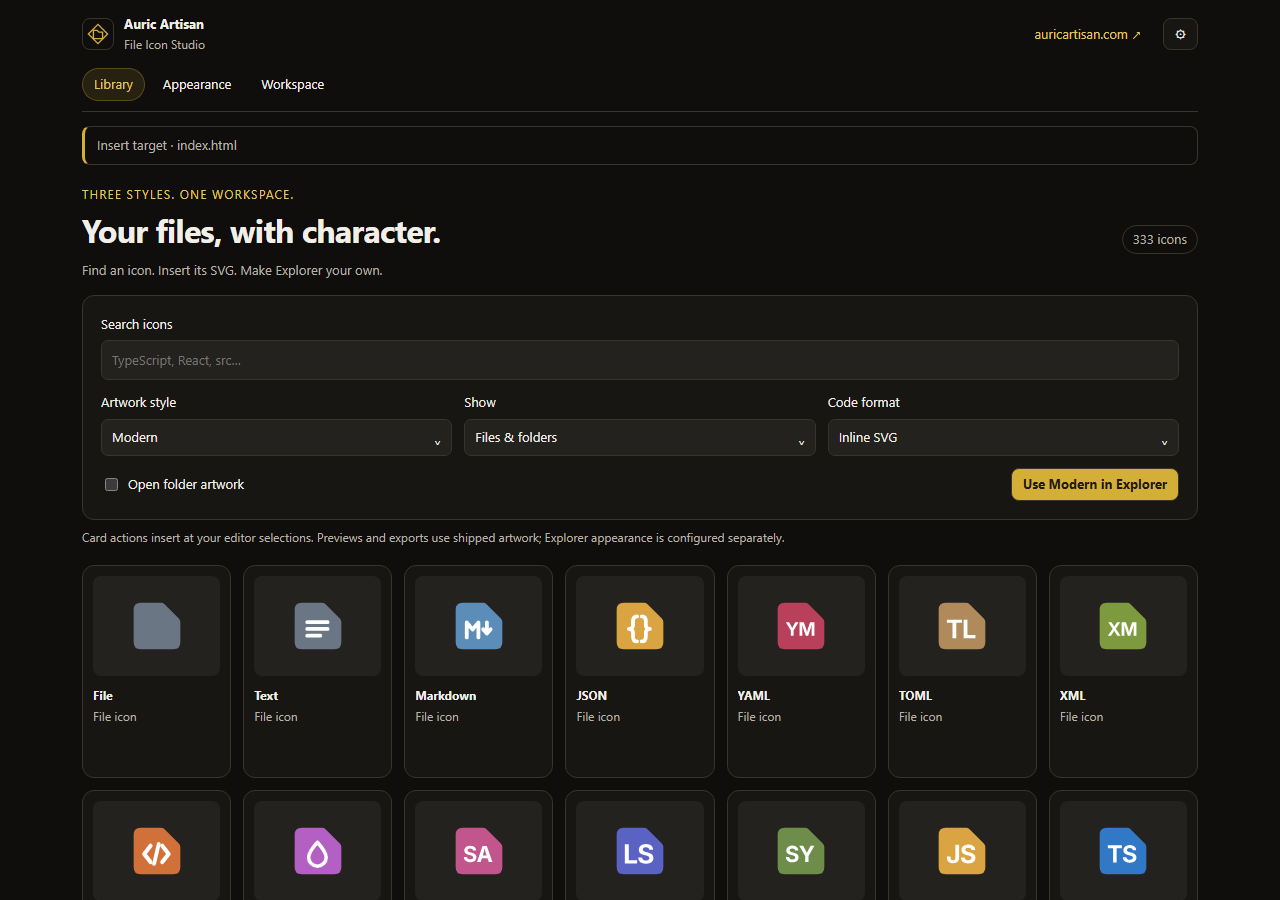1280x900 pixels.
Task: Open the Code format dropdown showing Inline SVG
Action: [1003, 438]
